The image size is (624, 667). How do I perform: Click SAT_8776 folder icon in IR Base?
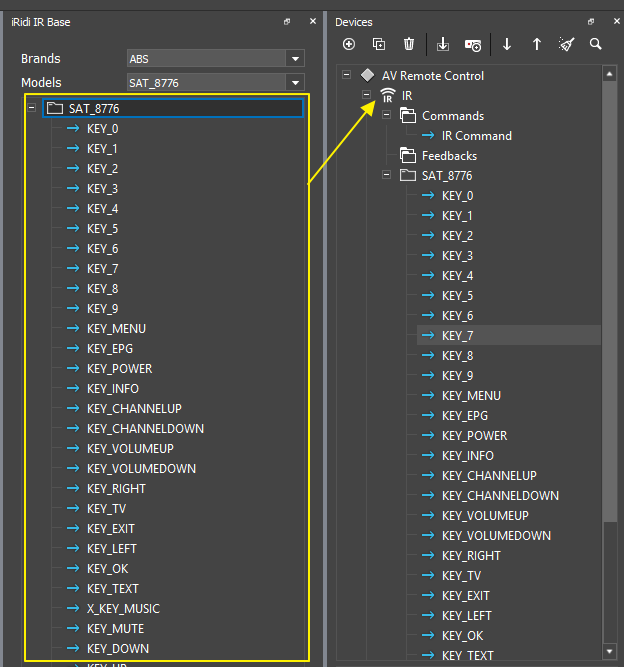pyautogui.click(x=55, y=108)
